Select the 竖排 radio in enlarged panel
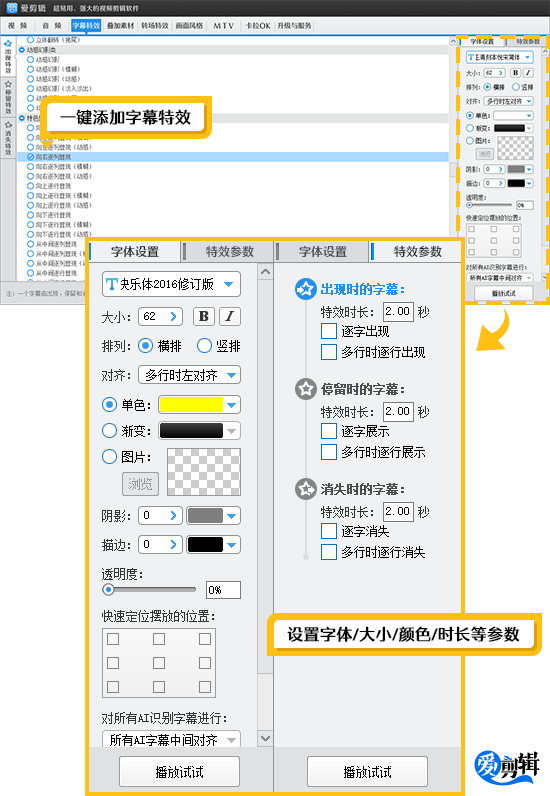Viewport: 550px width, 796px height. pos(204,346)
